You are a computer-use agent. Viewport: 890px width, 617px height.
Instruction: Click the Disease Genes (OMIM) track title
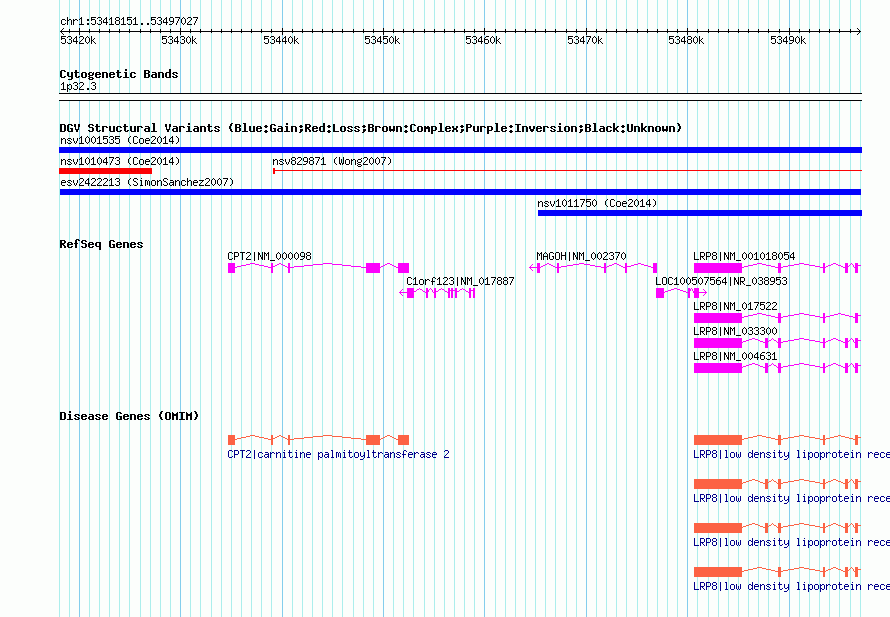tap(129, 416)
